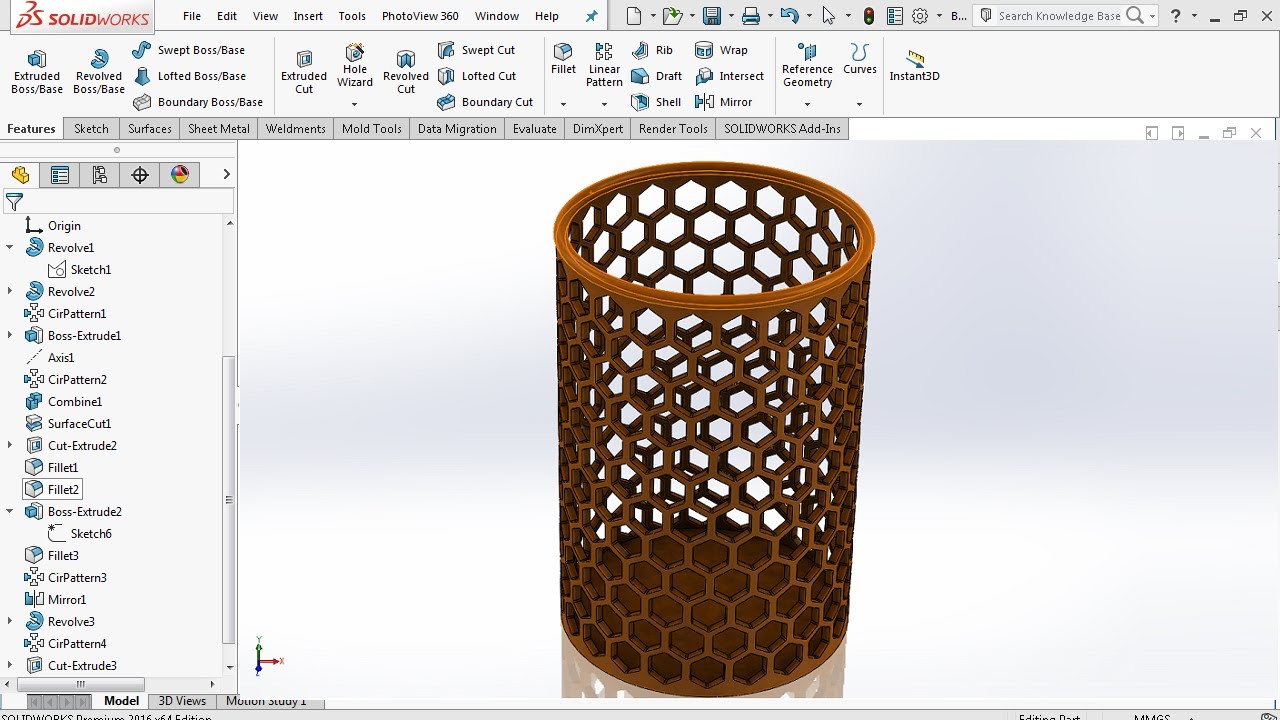Image resolution: width=1280 pixels, height=720 pixels.
Task: Choose the Swept Boss/Base tool
Action: (188, 50)
